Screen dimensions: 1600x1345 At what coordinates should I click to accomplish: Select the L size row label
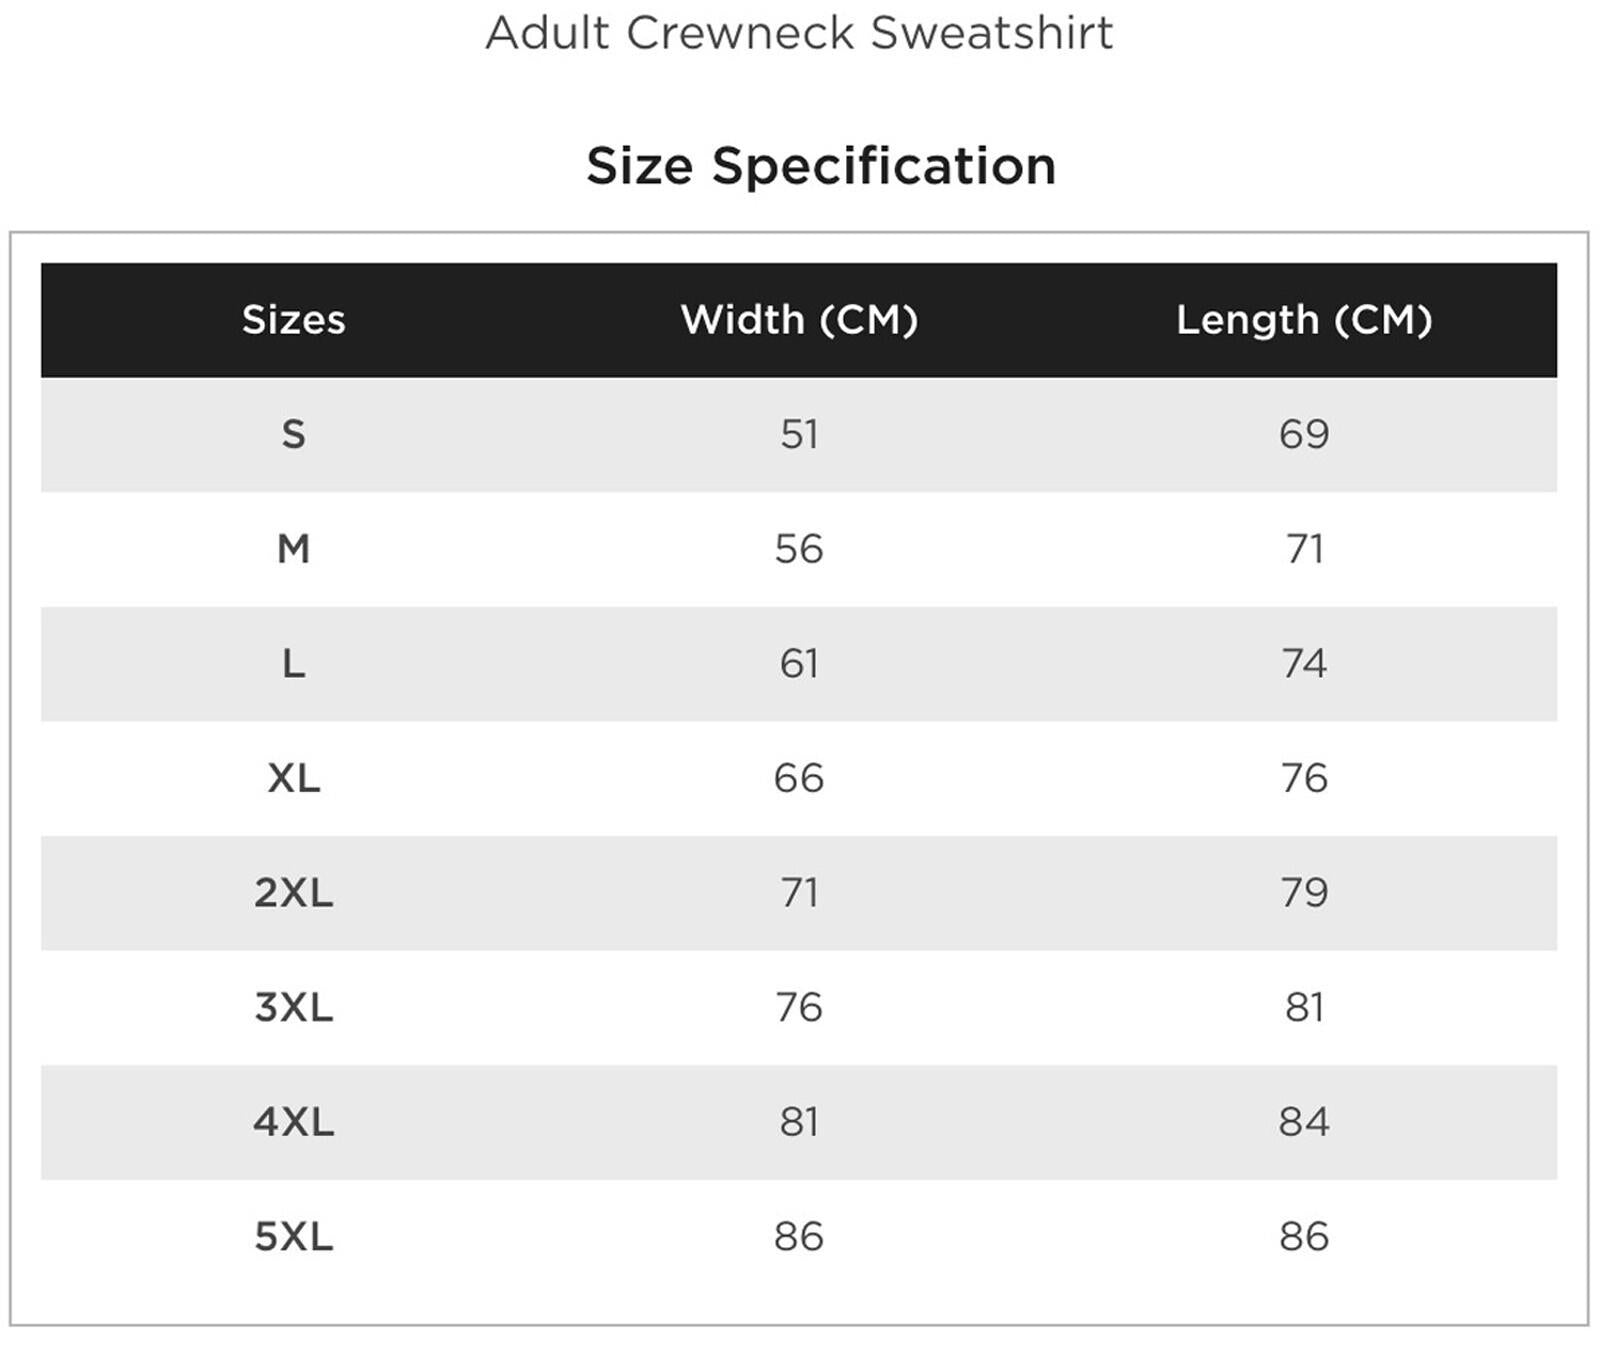(293, 664)
